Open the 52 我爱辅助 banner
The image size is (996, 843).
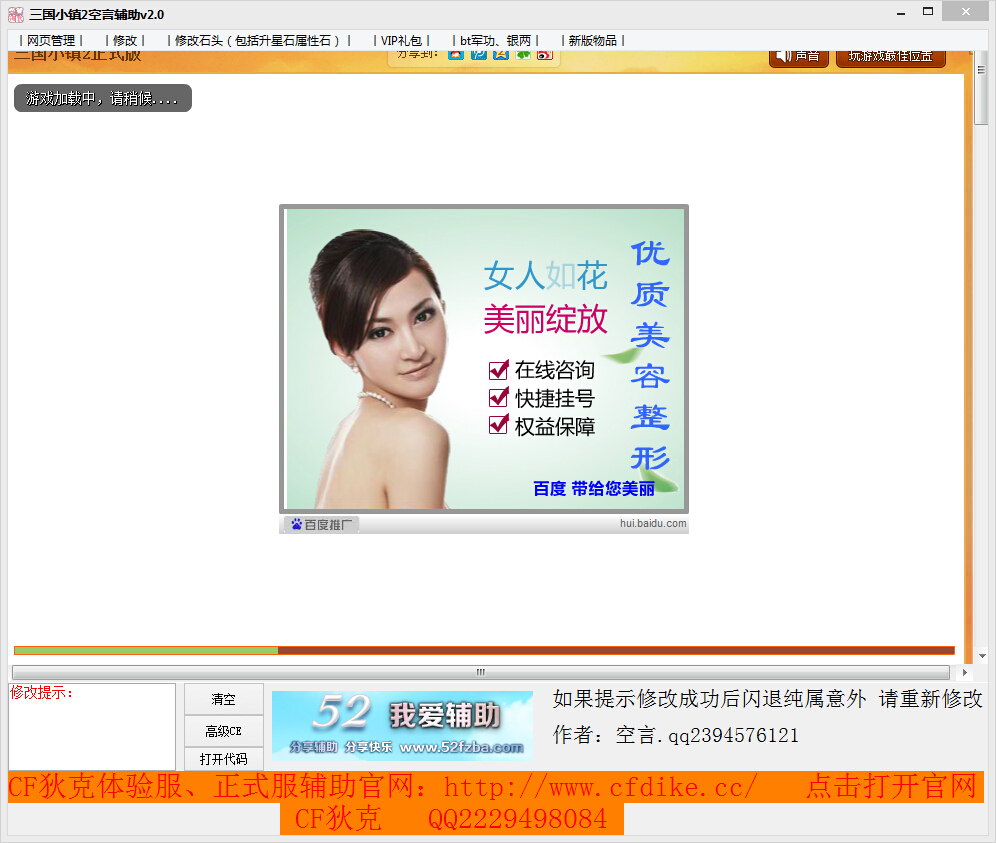[x=402, y=725]
